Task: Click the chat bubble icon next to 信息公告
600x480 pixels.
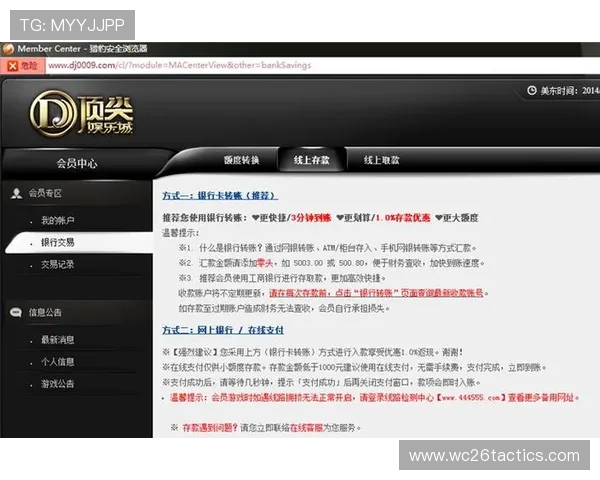Action: coord(16,312)
